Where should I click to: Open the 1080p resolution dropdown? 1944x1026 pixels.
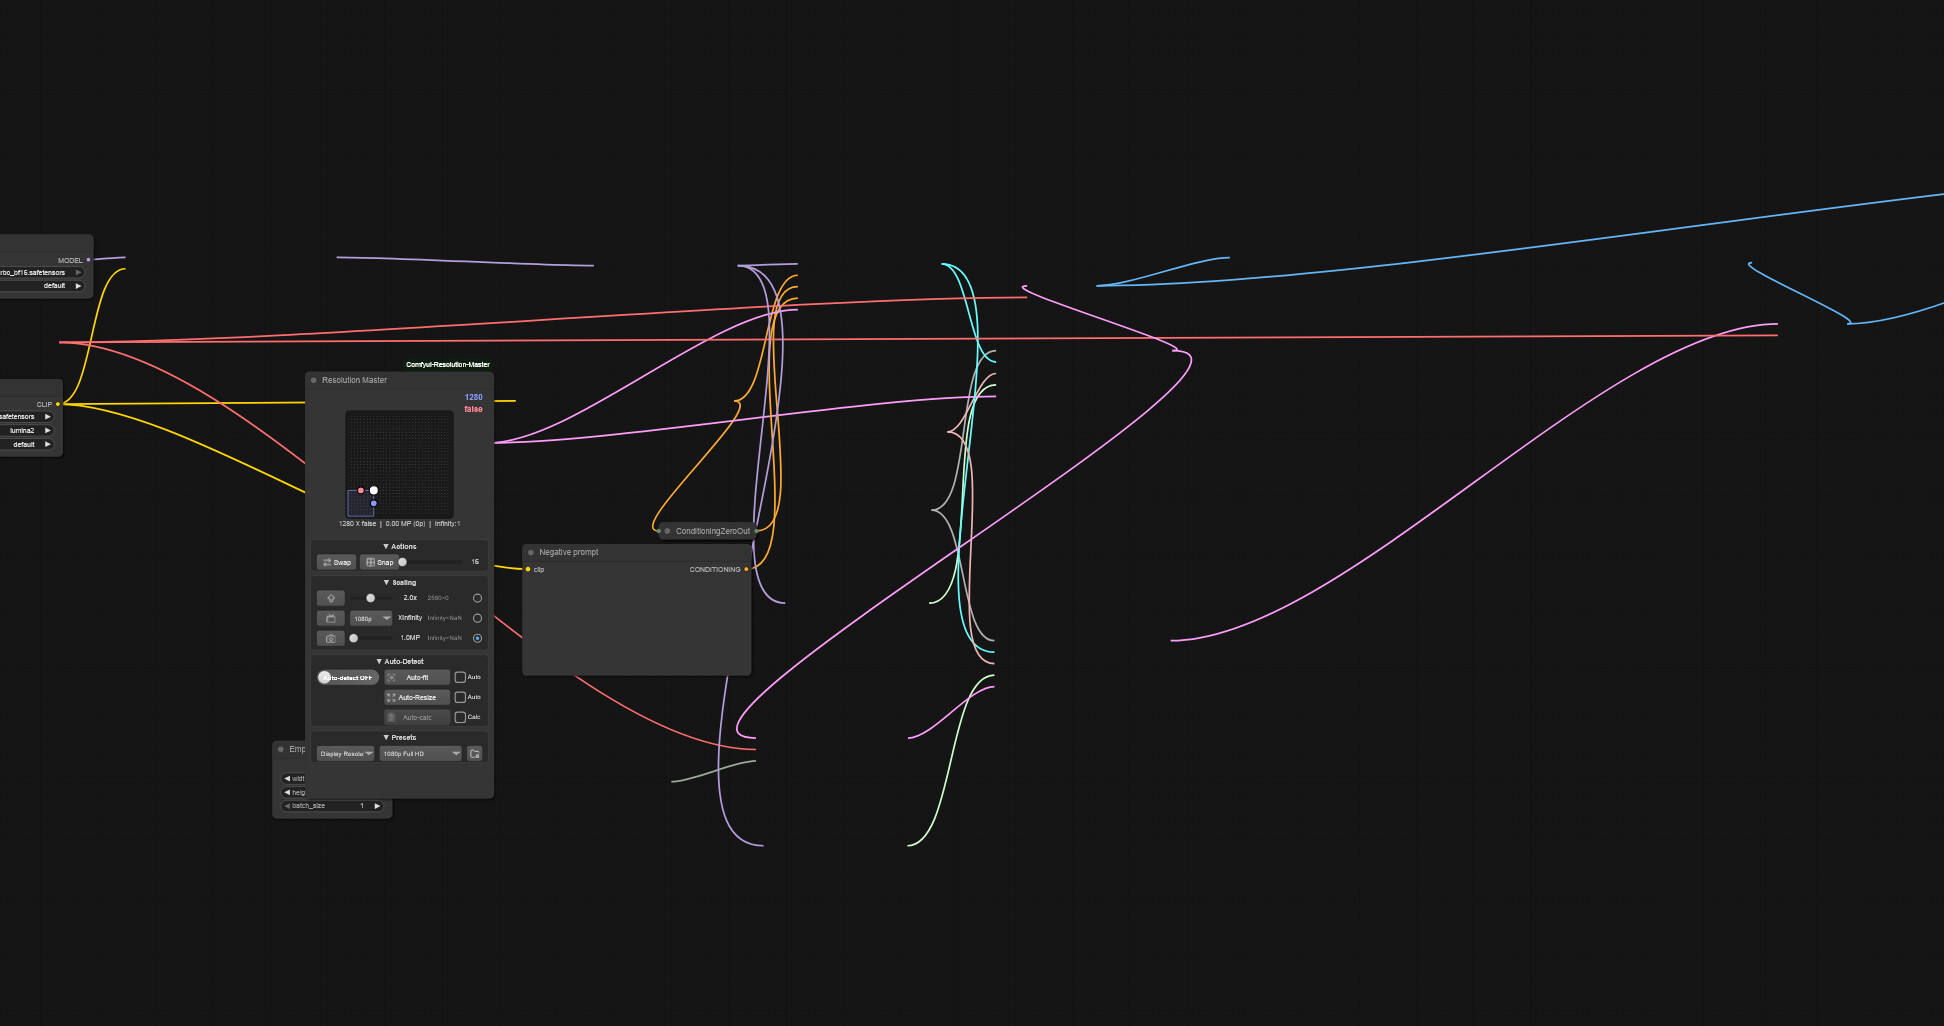click(x=371, y=618)
